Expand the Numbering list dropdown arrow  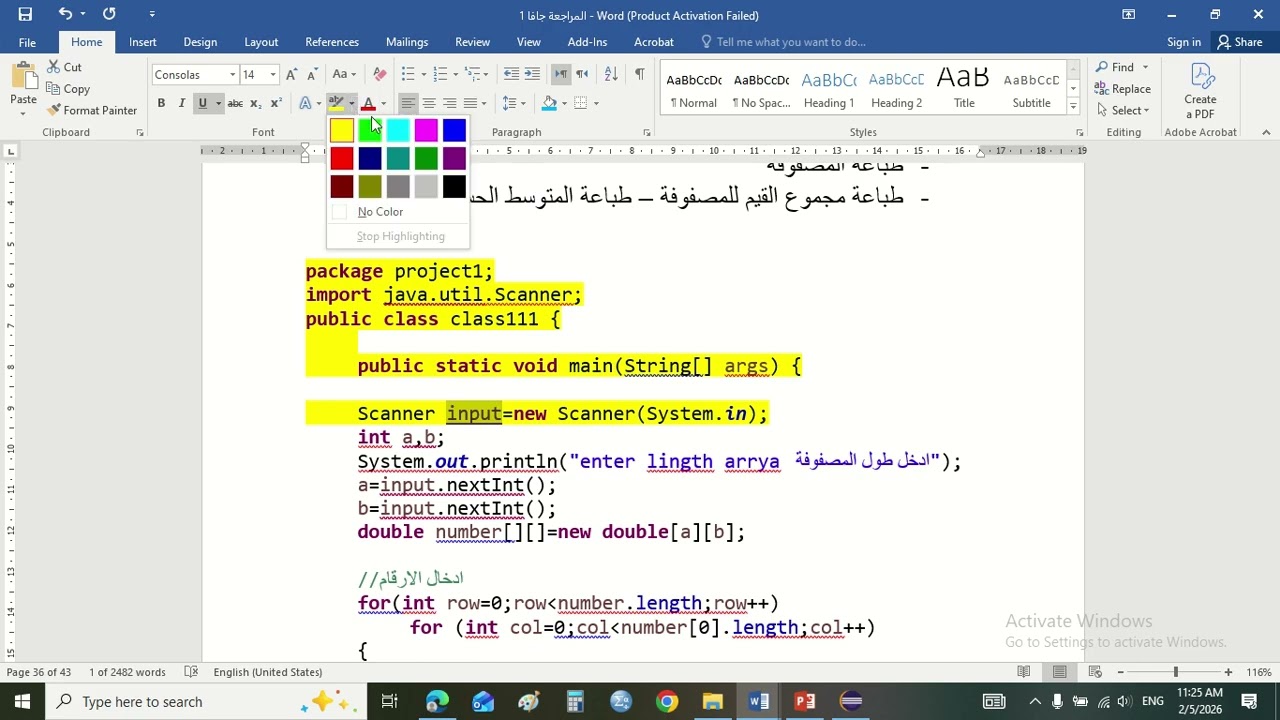click(455, 74)
